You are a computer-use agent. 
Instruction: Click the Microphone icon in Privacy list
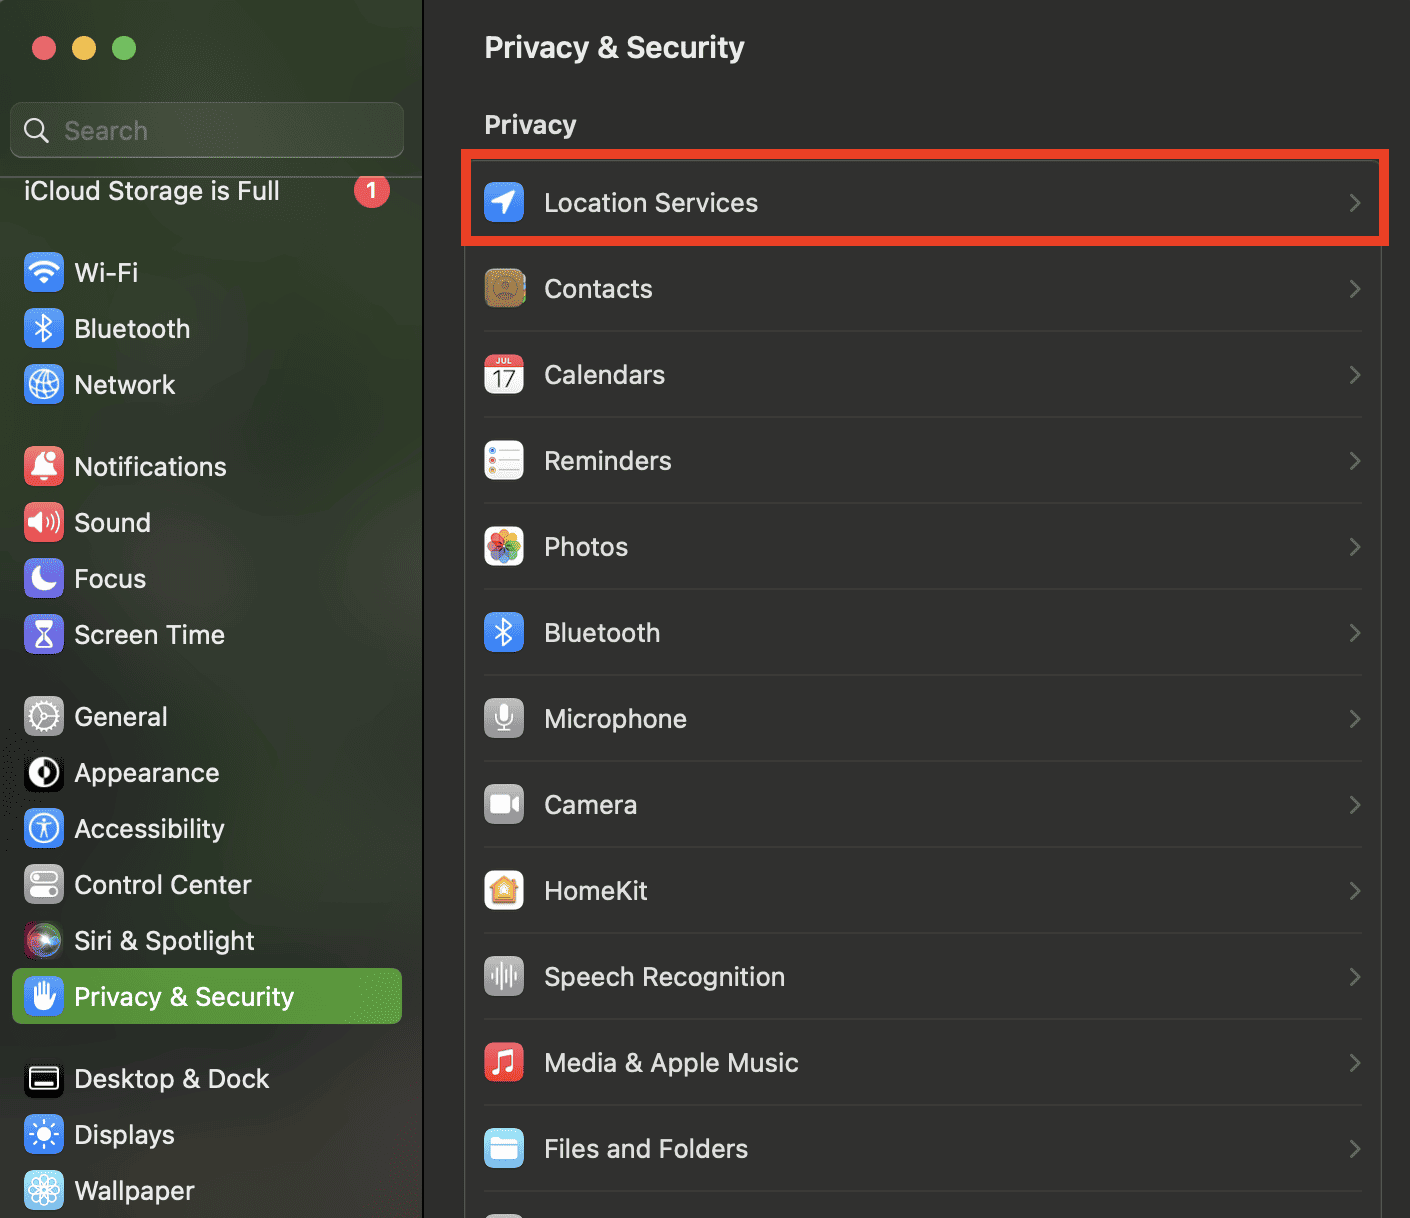504,719
